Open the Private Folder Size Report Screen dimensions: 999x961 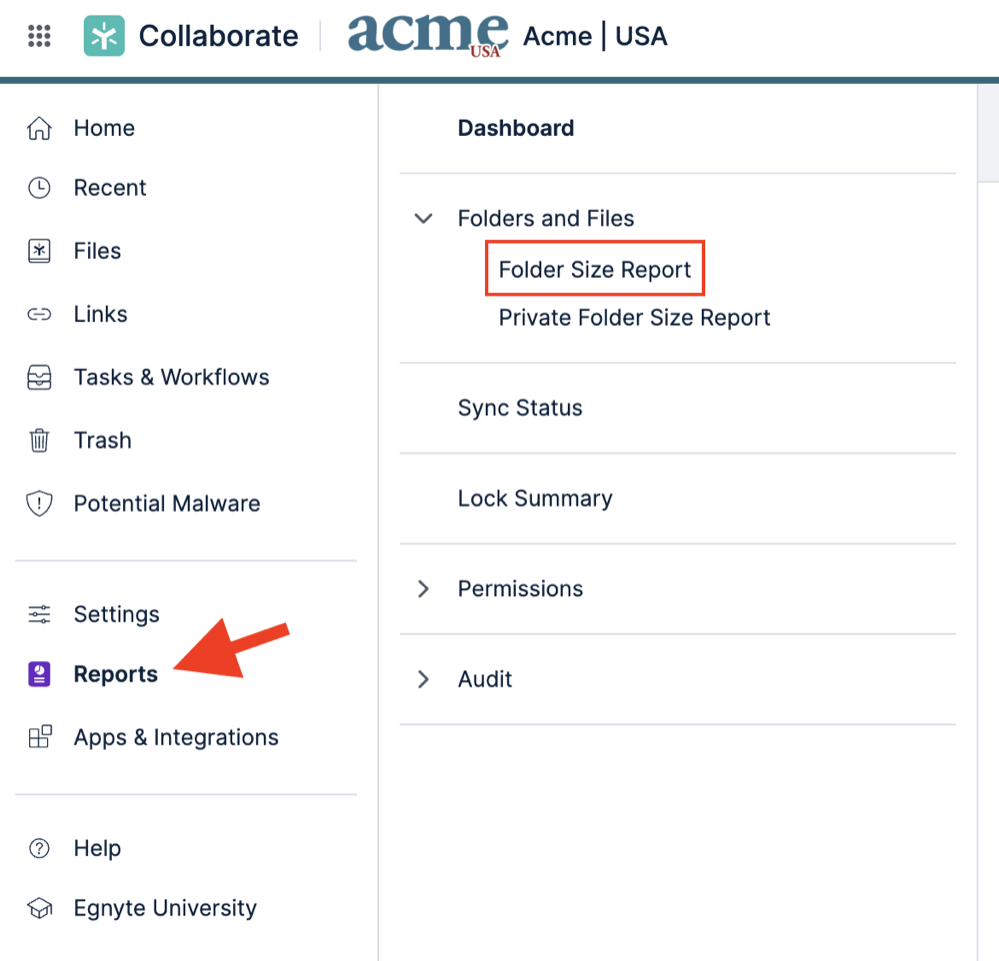(x=634, y=318)
